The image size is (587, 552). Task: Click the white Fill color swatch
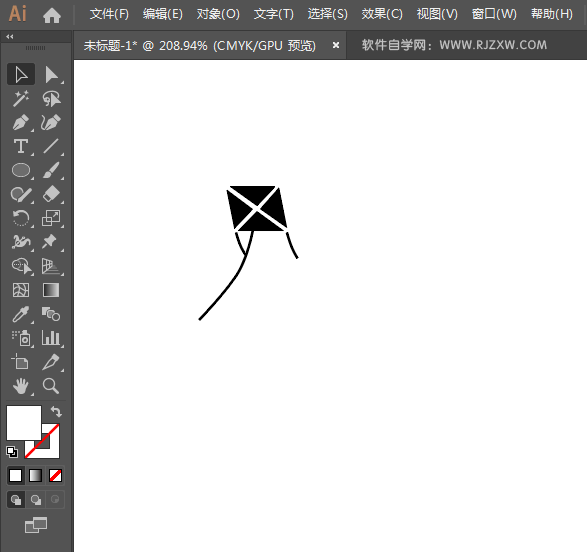[x=24, y=423]
